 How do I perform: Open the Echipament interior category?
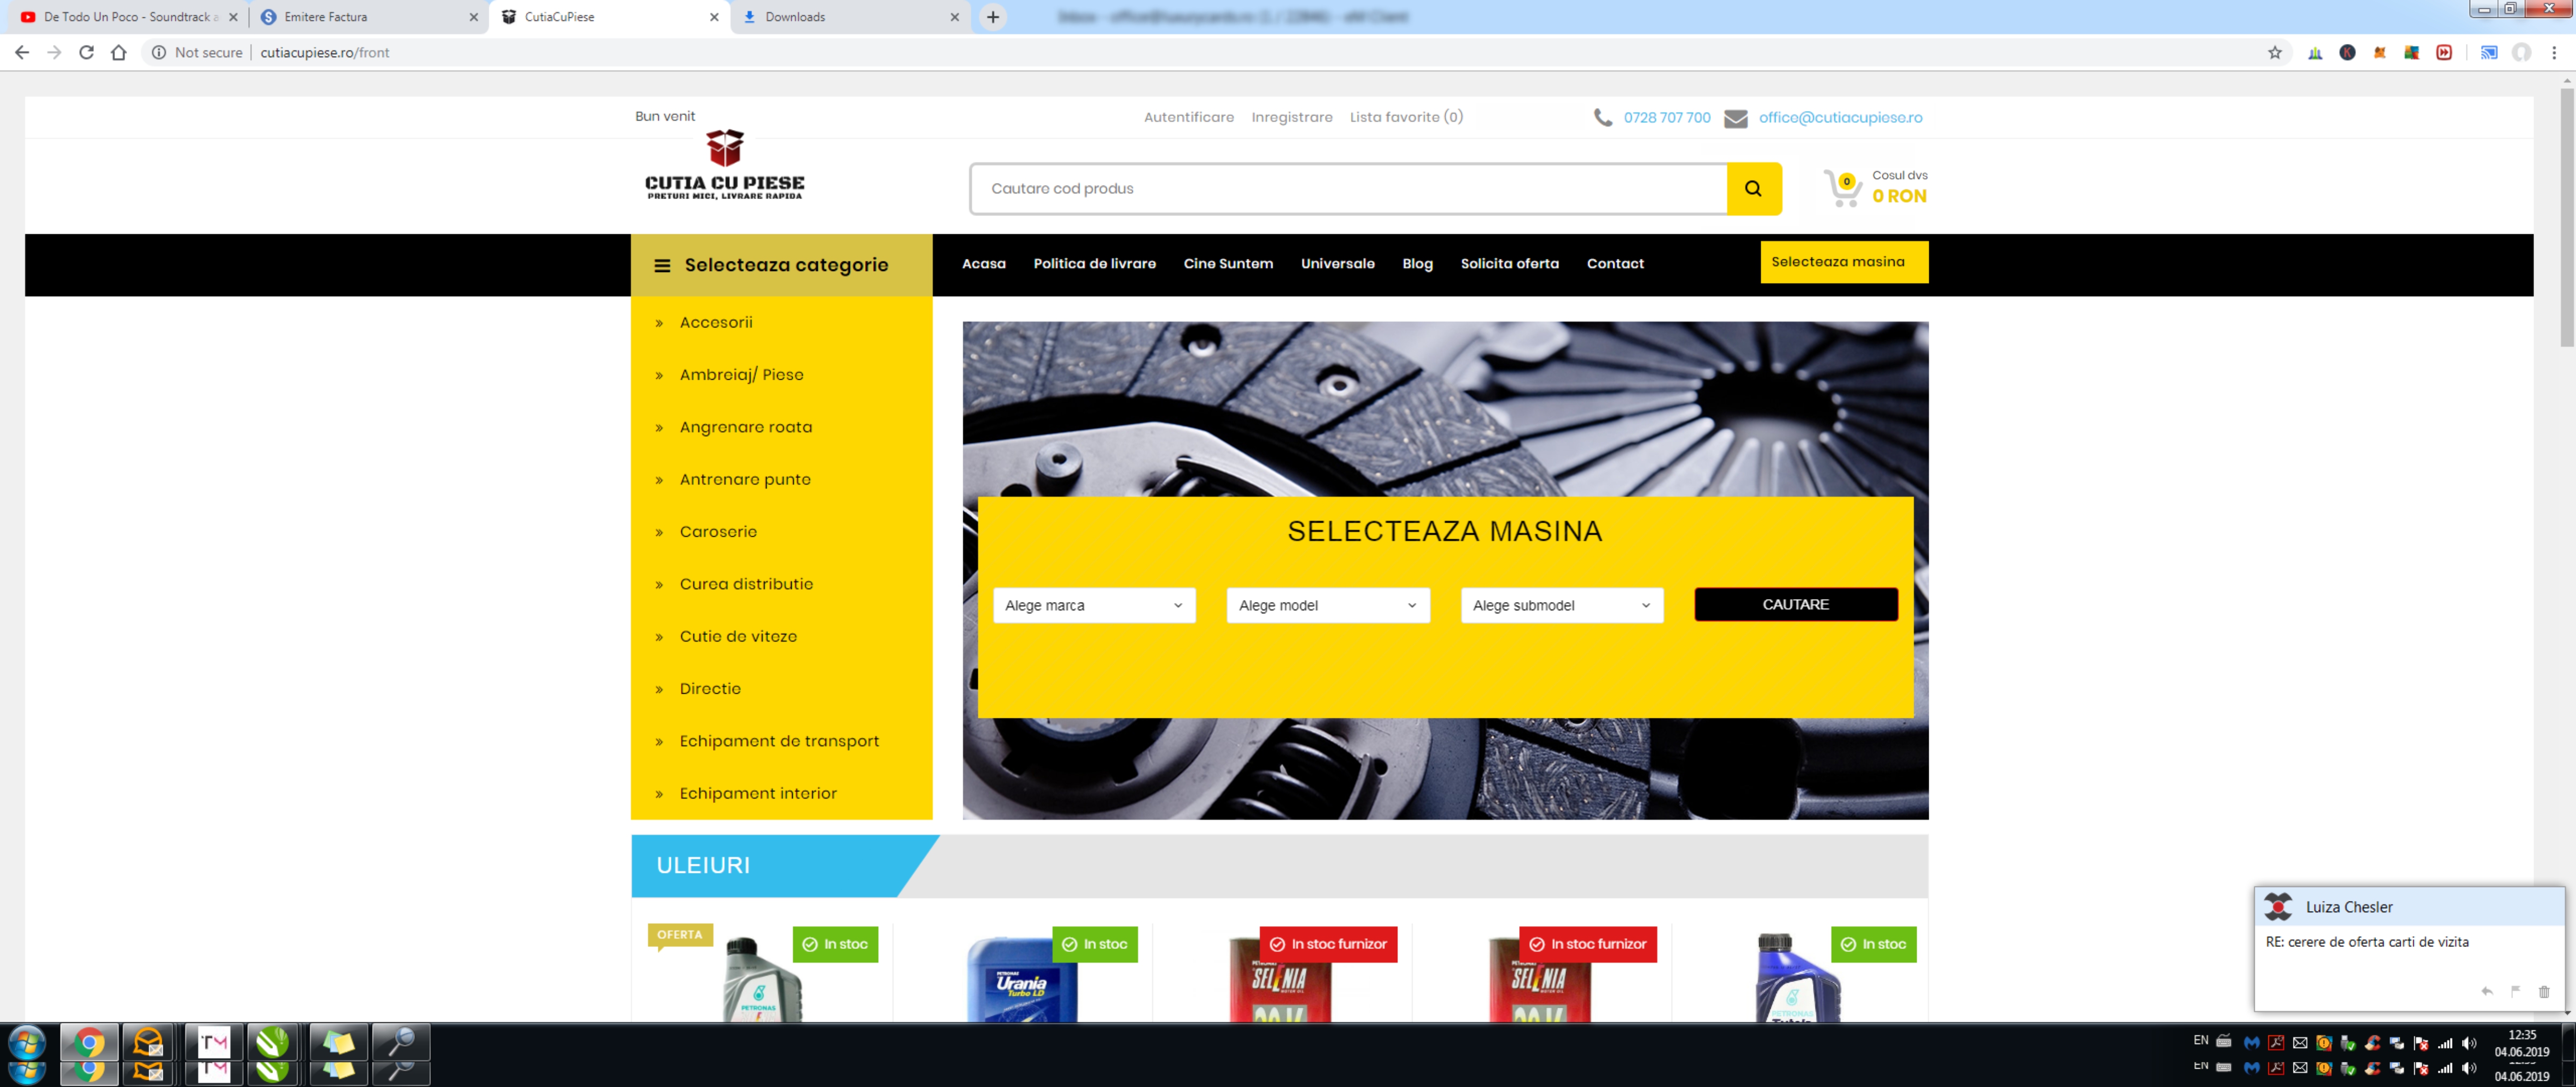(x=758, y=794)
